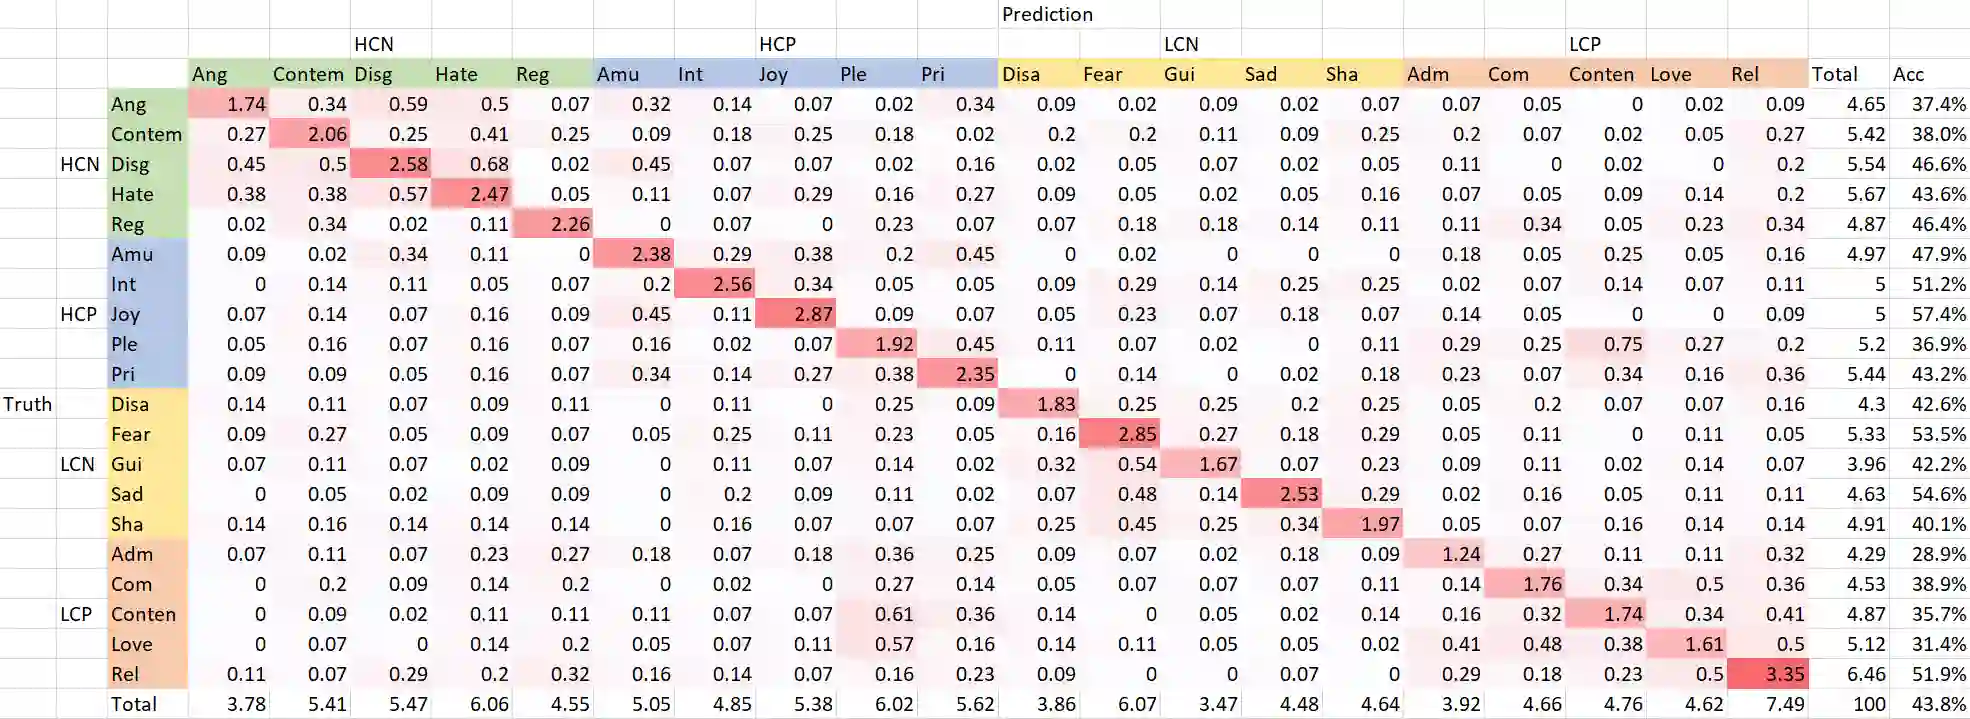1970x719 pixels.
Task: Select the Adm diagonal cell 1.24
Action: click(x=1444, y=554)
